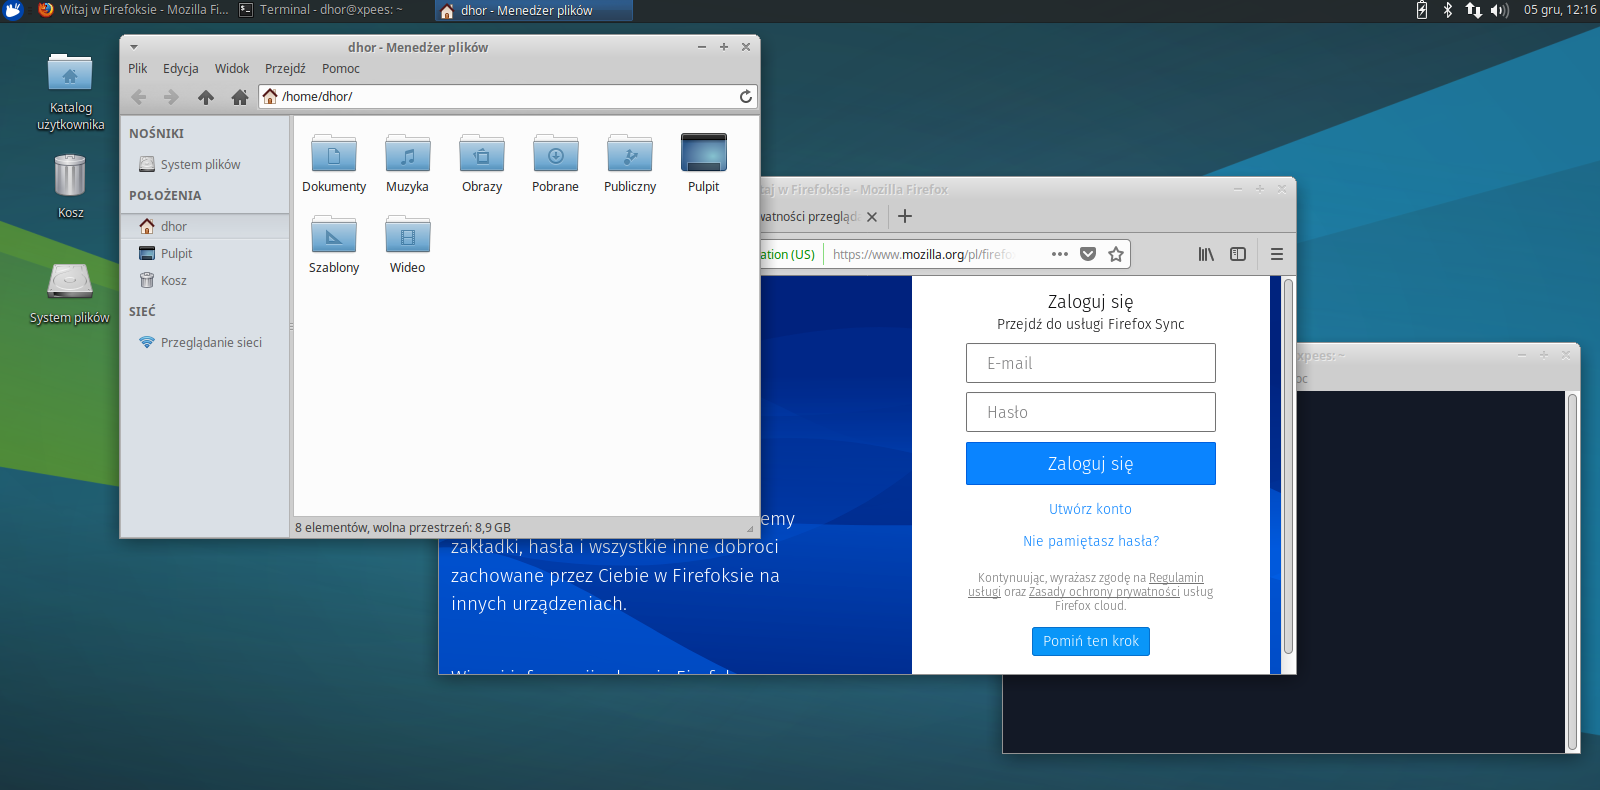Open Firefox hamburger menu
The height and width of the screenshot is (790, 1600).
pos(1277,254)
